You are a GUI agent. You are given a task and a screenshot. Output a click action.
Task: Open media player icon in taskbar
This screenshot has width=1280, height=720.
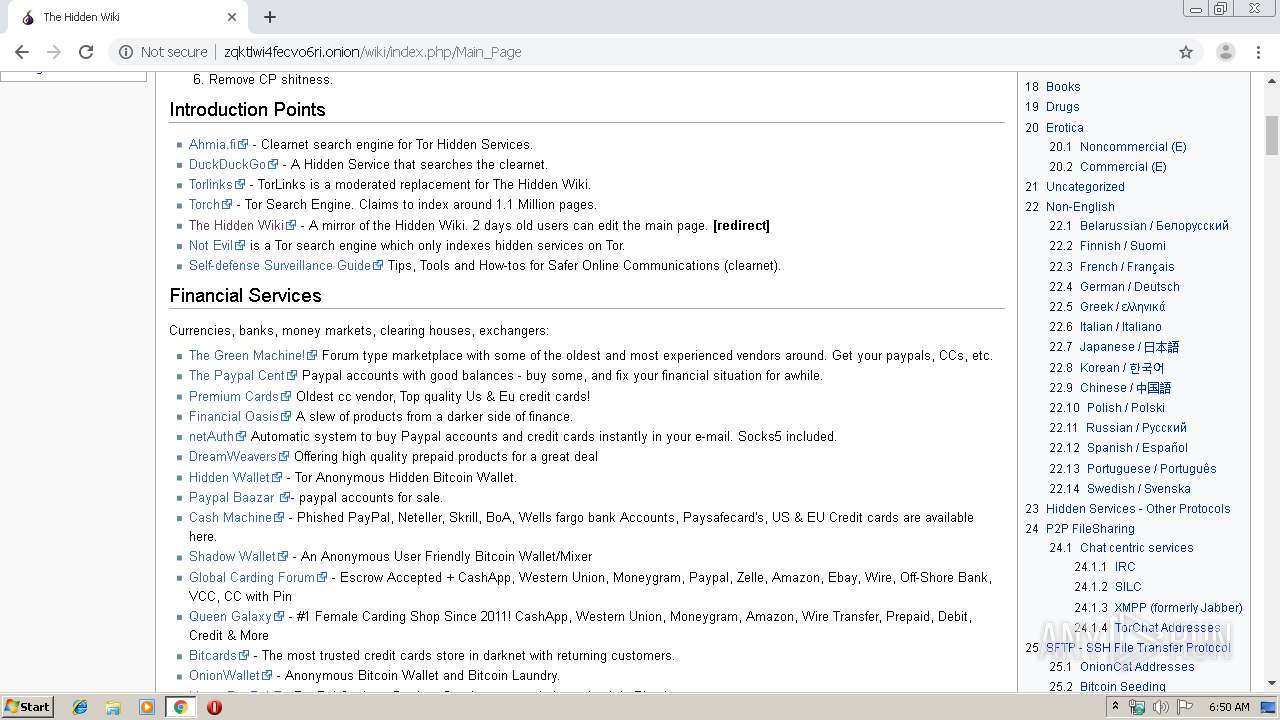[x=147, y=707]
